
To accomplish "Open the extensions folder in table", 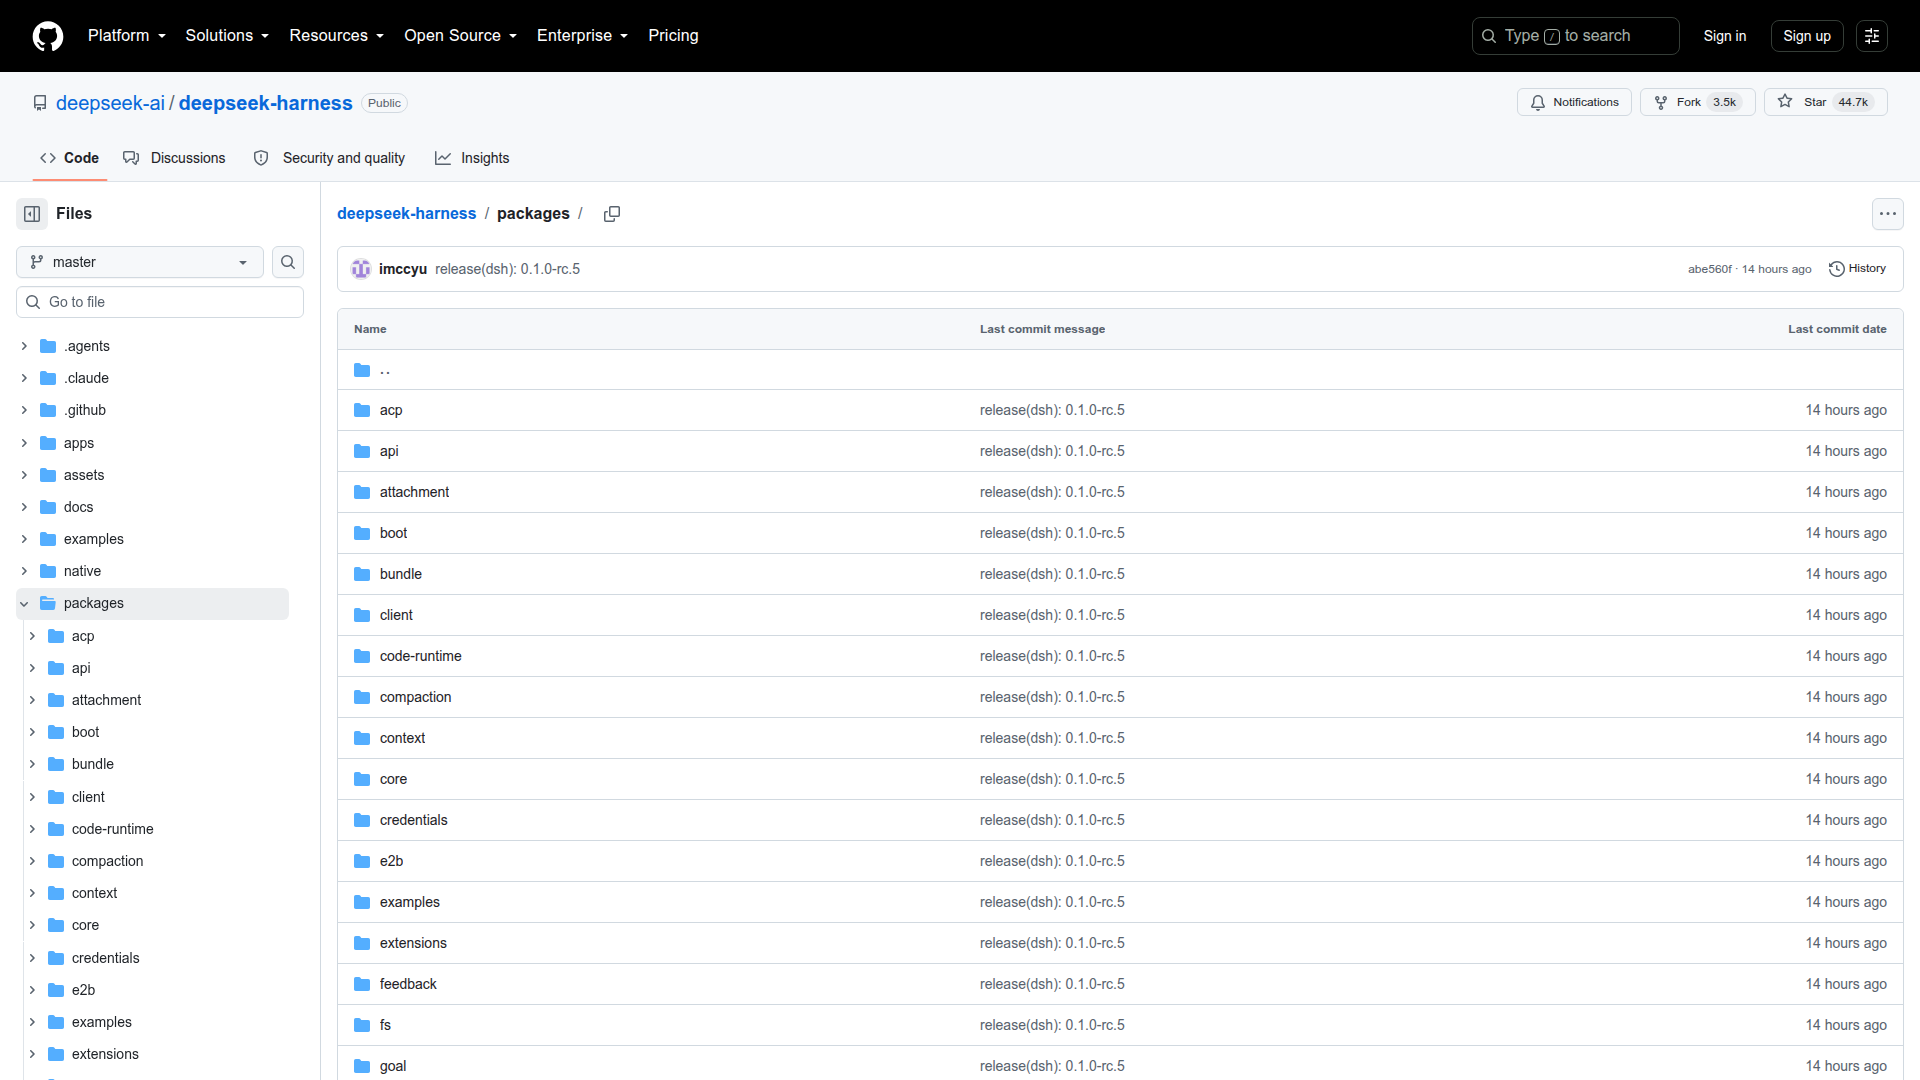I will pyautogui.click(x=413, y=943).
